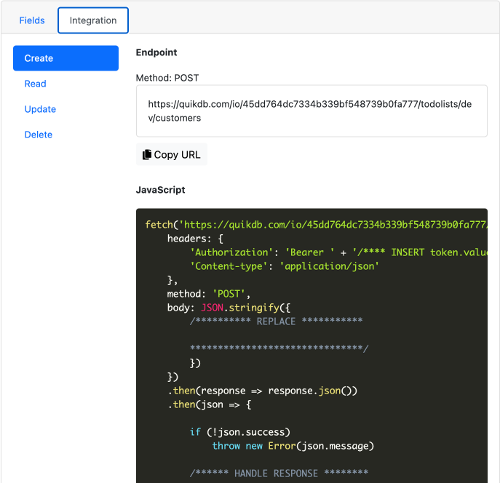Click the 'Method: POST' label
This screenshot has width=500, height=483.
point(167,78)
